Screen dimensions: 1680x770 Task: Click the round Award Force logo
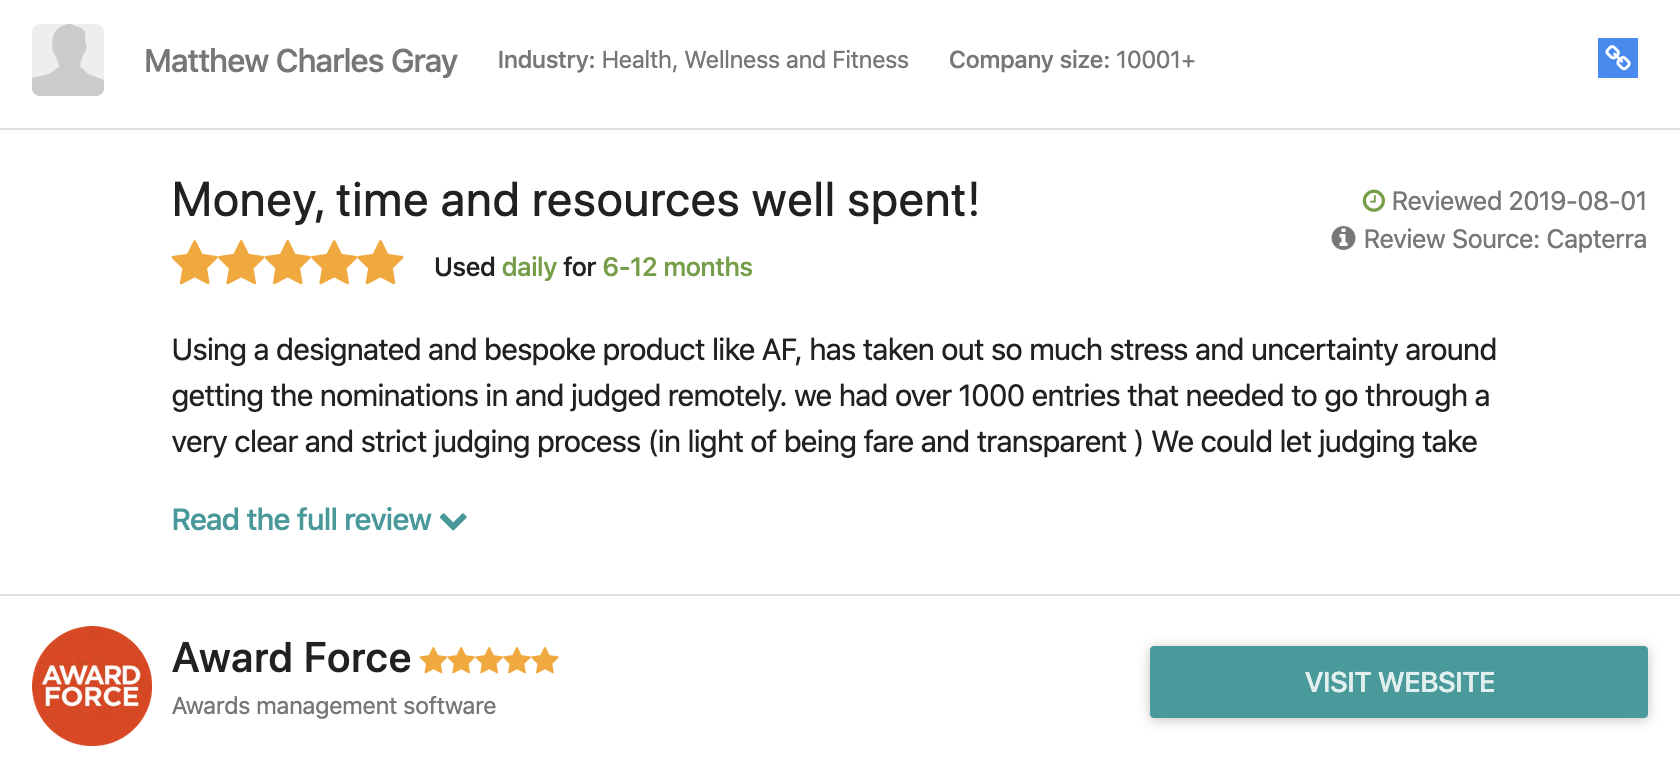point(92,686)
